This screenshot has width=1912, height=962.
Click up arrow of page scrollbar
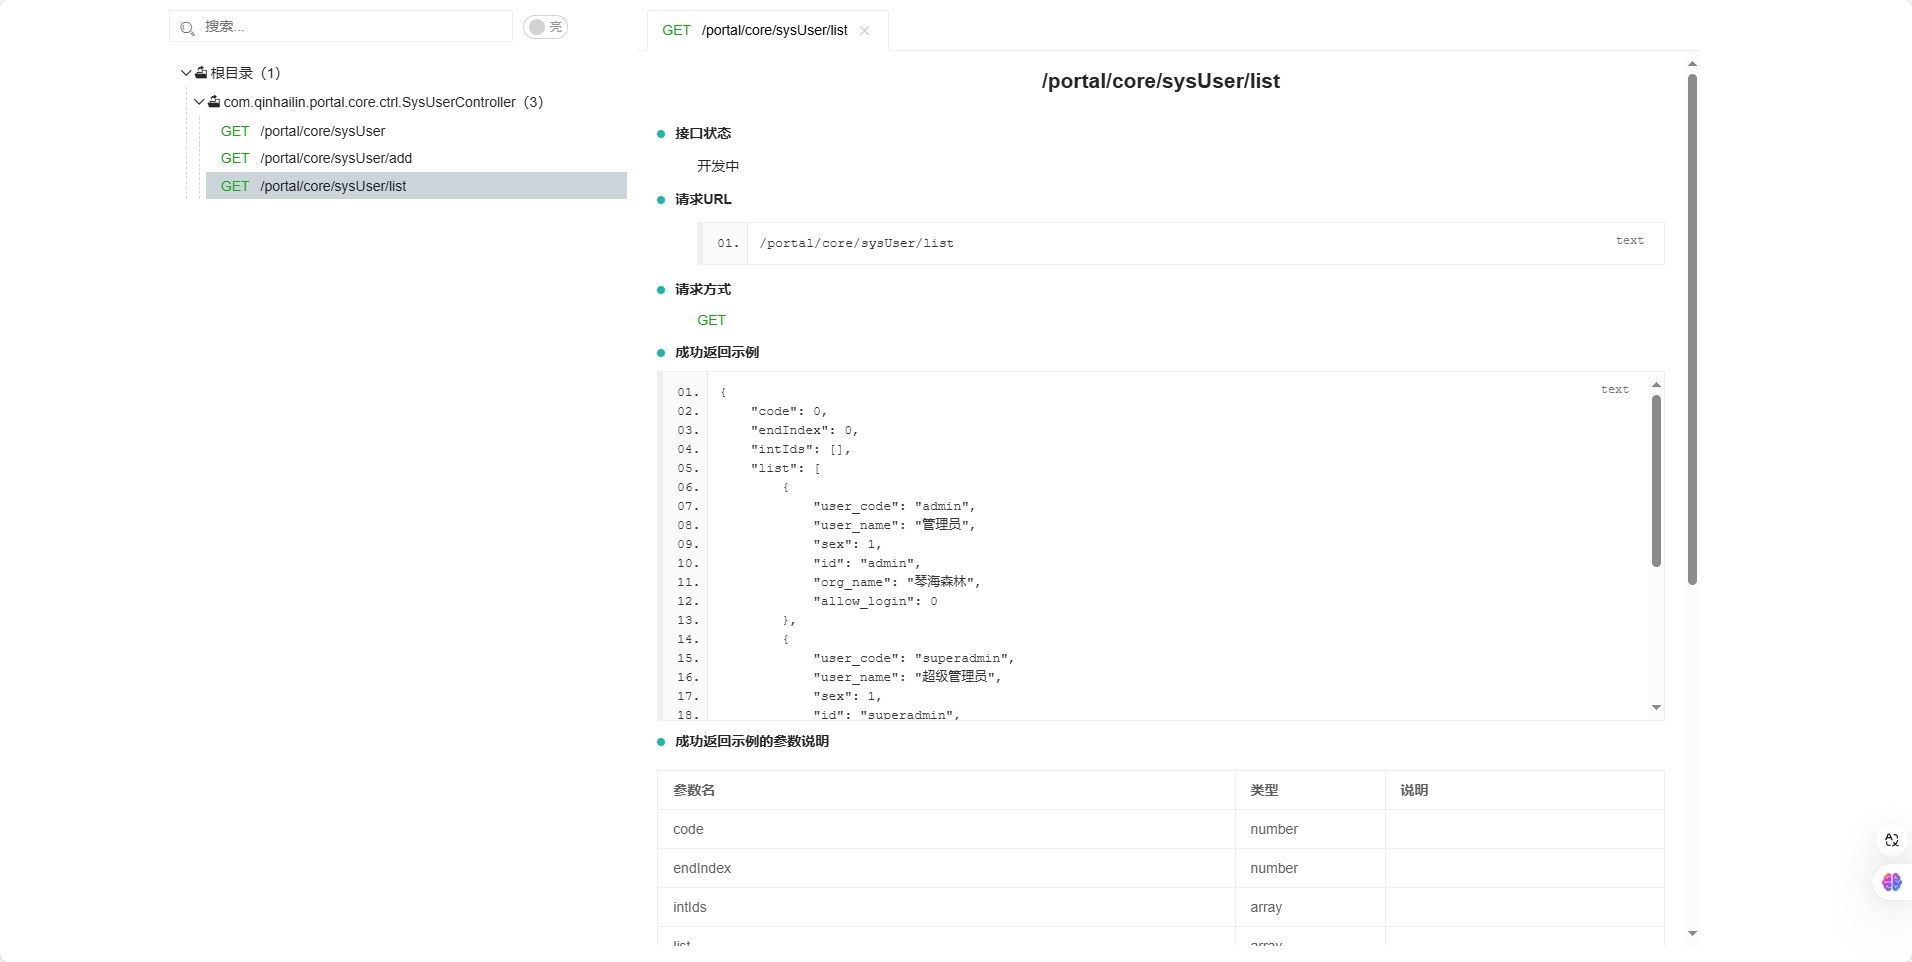(1692, 64)
